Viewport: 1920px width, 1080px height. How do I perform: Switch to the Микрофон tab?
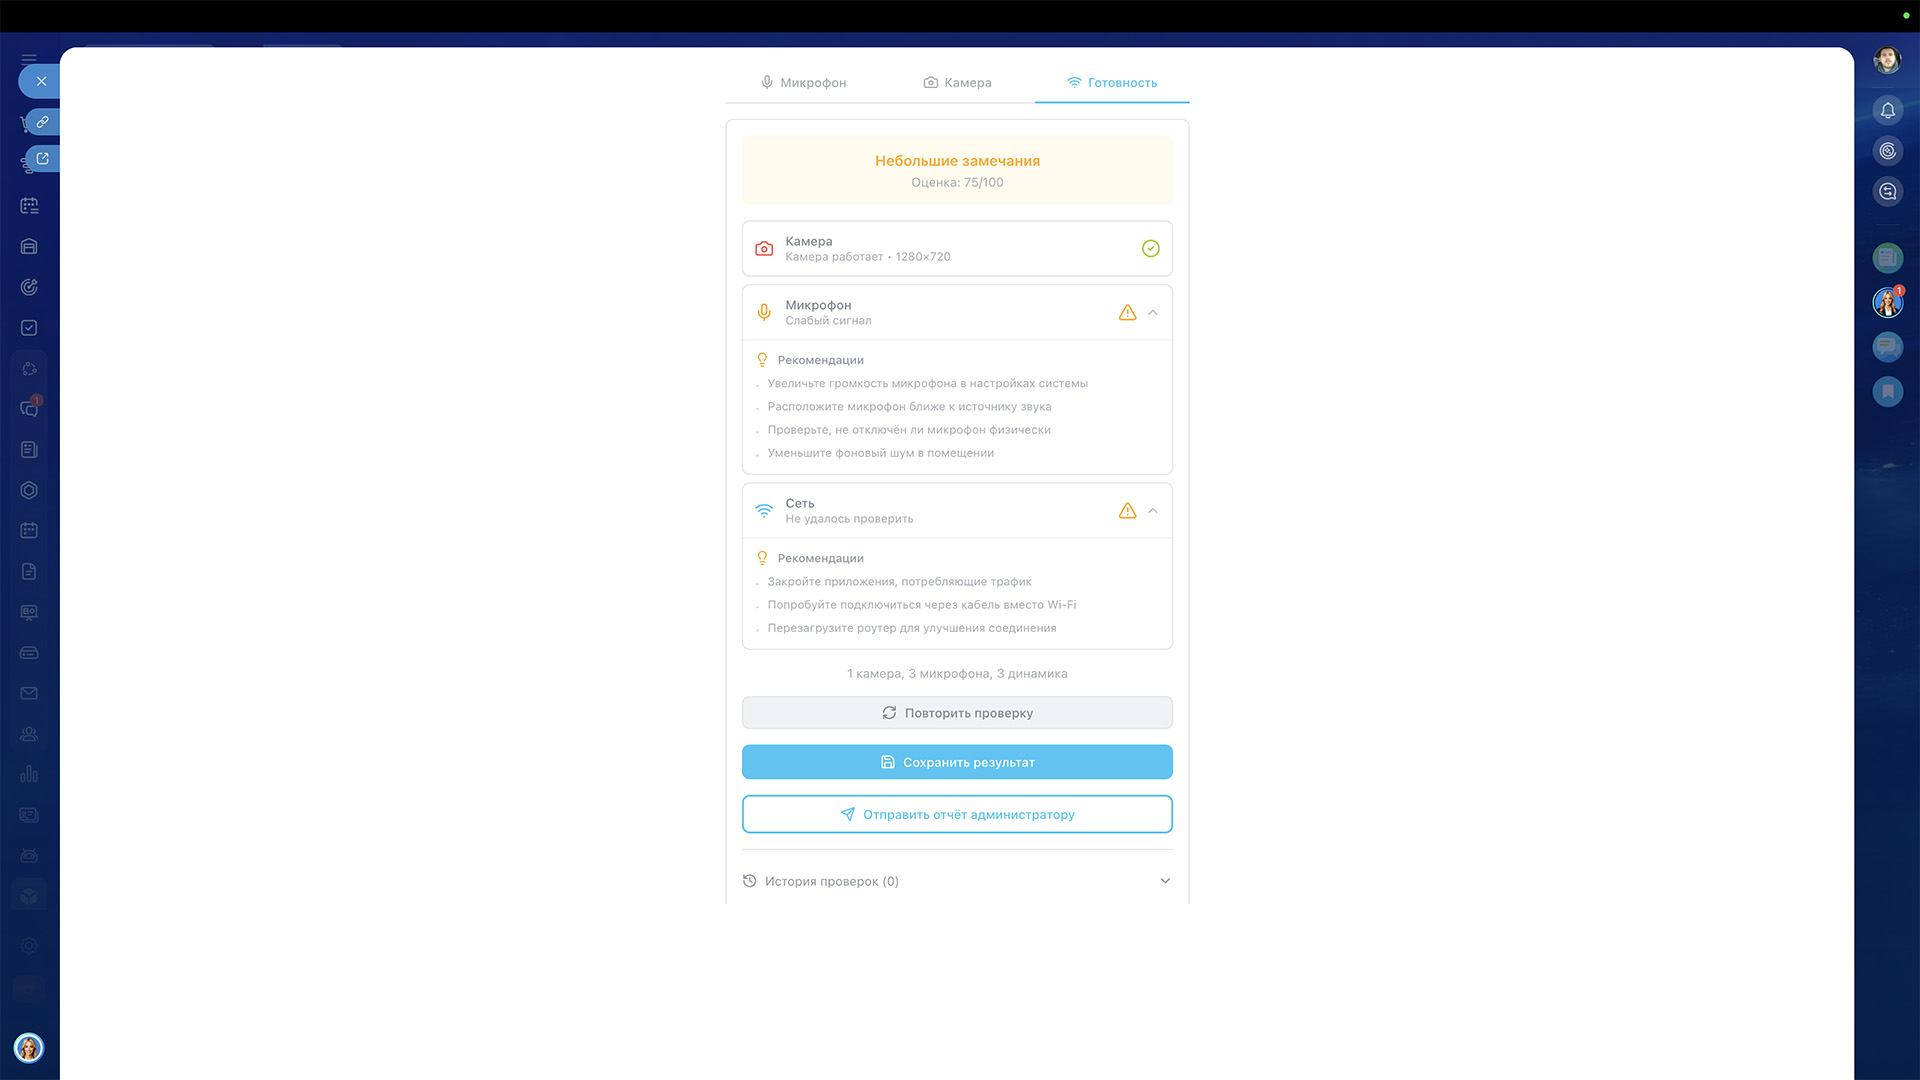[803, 83]
